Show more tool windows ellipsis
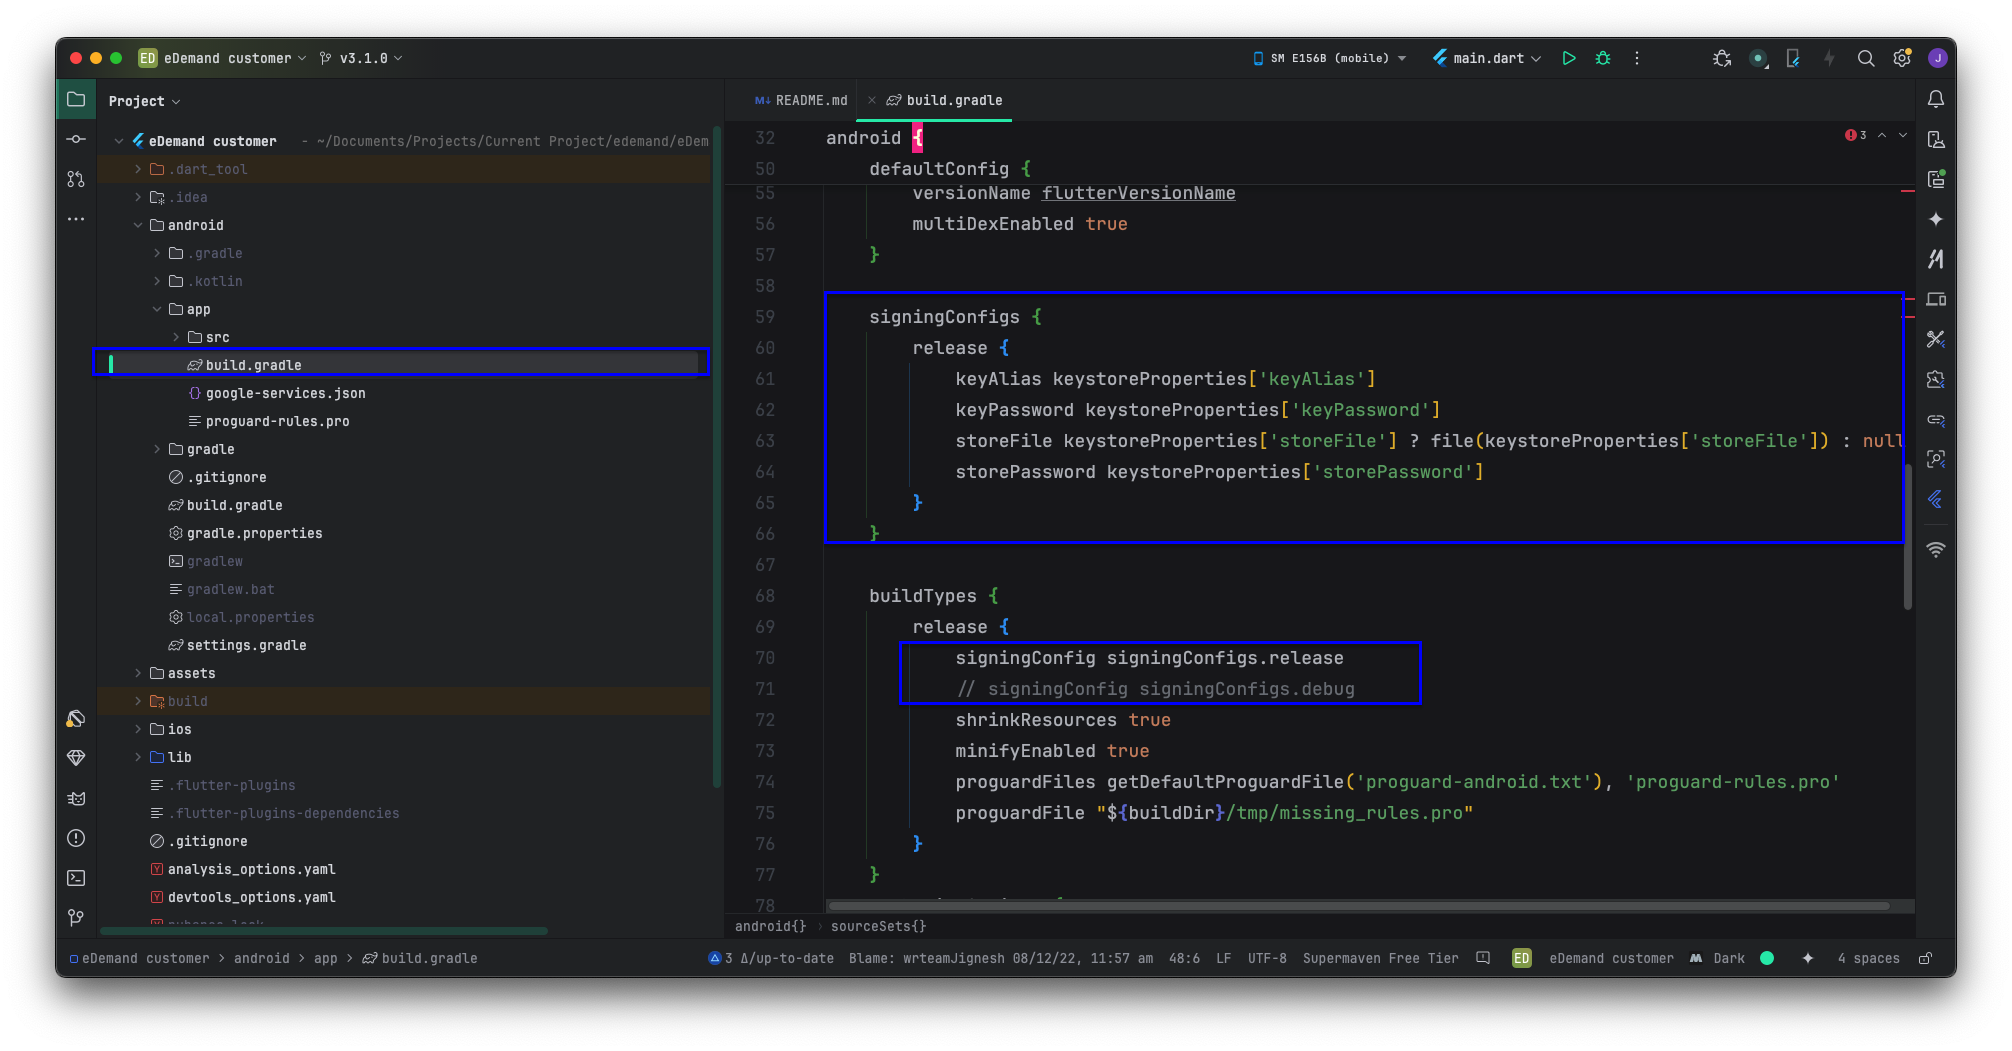 tap(76, 219)
